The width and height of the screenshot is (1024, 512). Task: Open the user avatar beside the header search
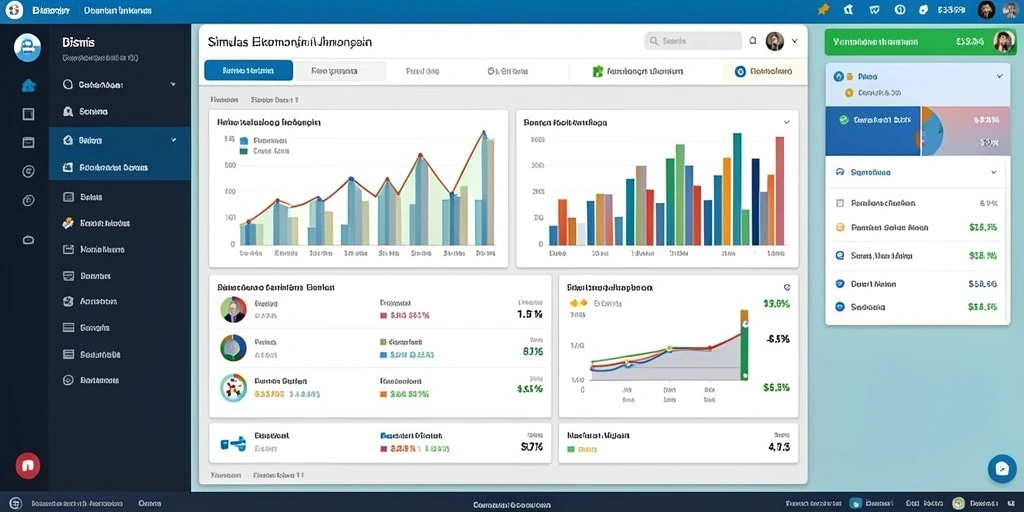775,41
